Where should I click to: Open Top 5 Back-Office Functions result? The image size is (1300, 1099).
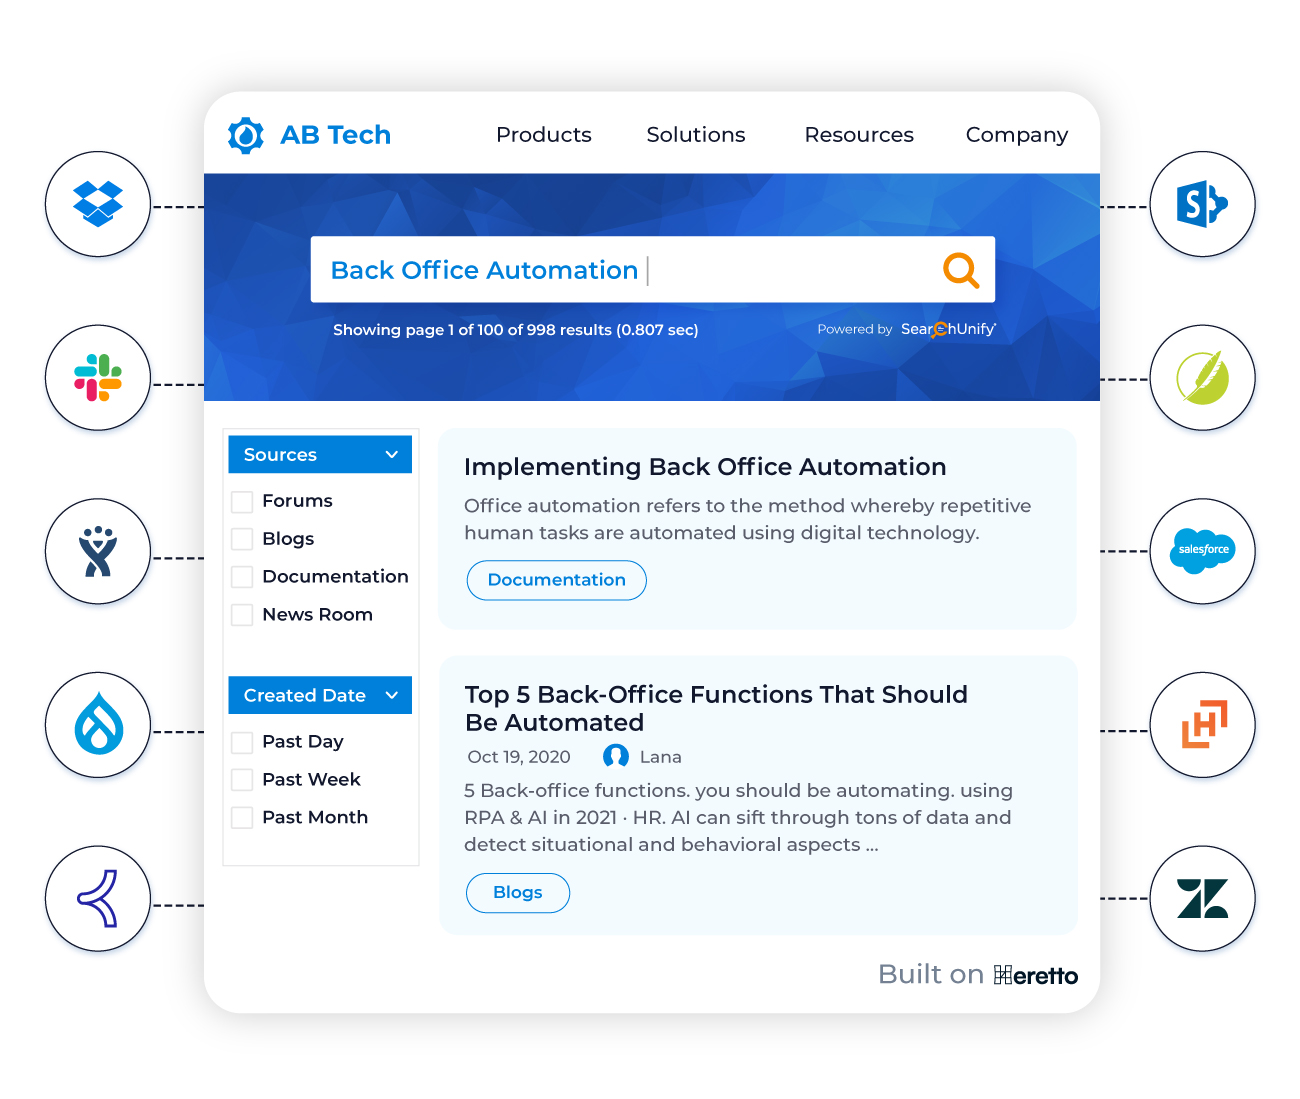click(x=716, y=708)
